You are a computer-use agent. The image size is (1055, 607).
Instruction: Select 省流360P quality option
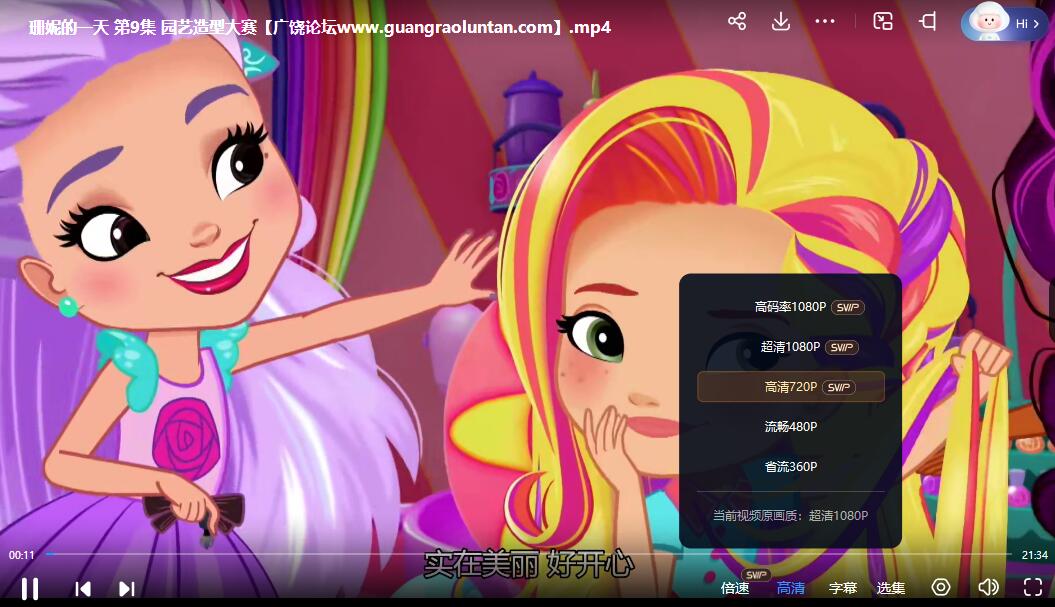click(791, 466)
